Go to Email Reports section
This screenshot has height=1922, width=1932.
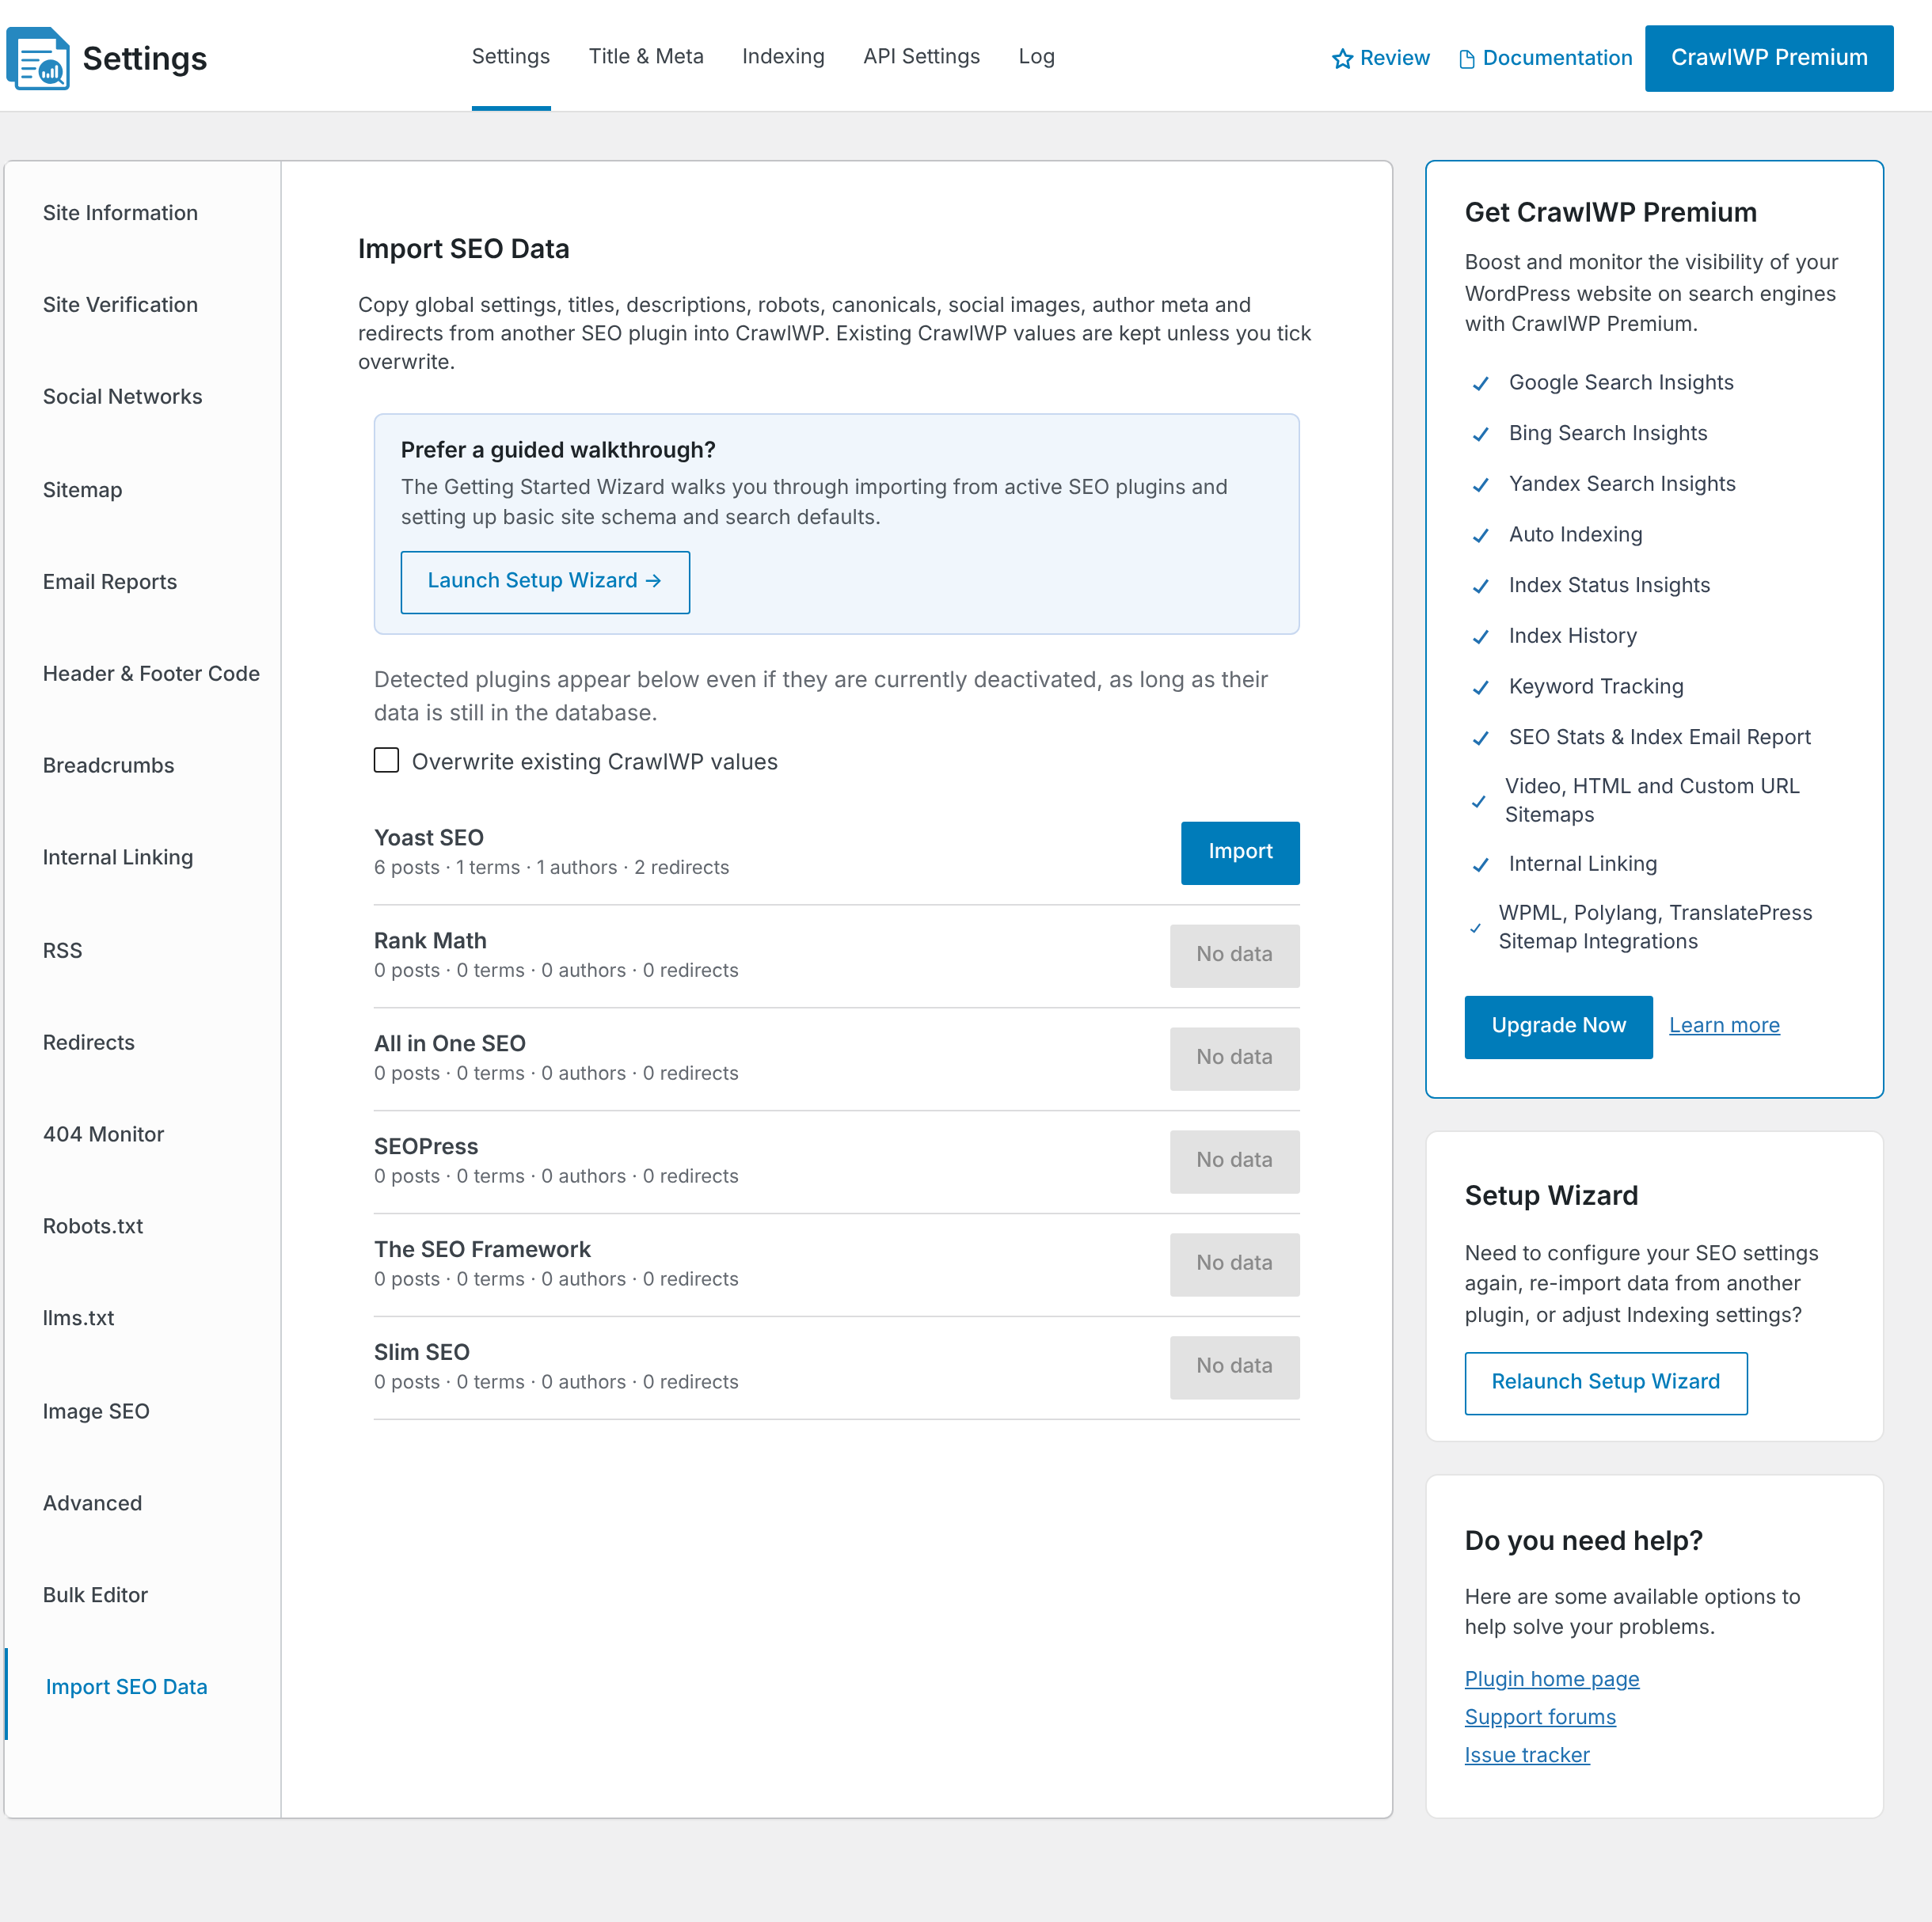click(109, 582)
